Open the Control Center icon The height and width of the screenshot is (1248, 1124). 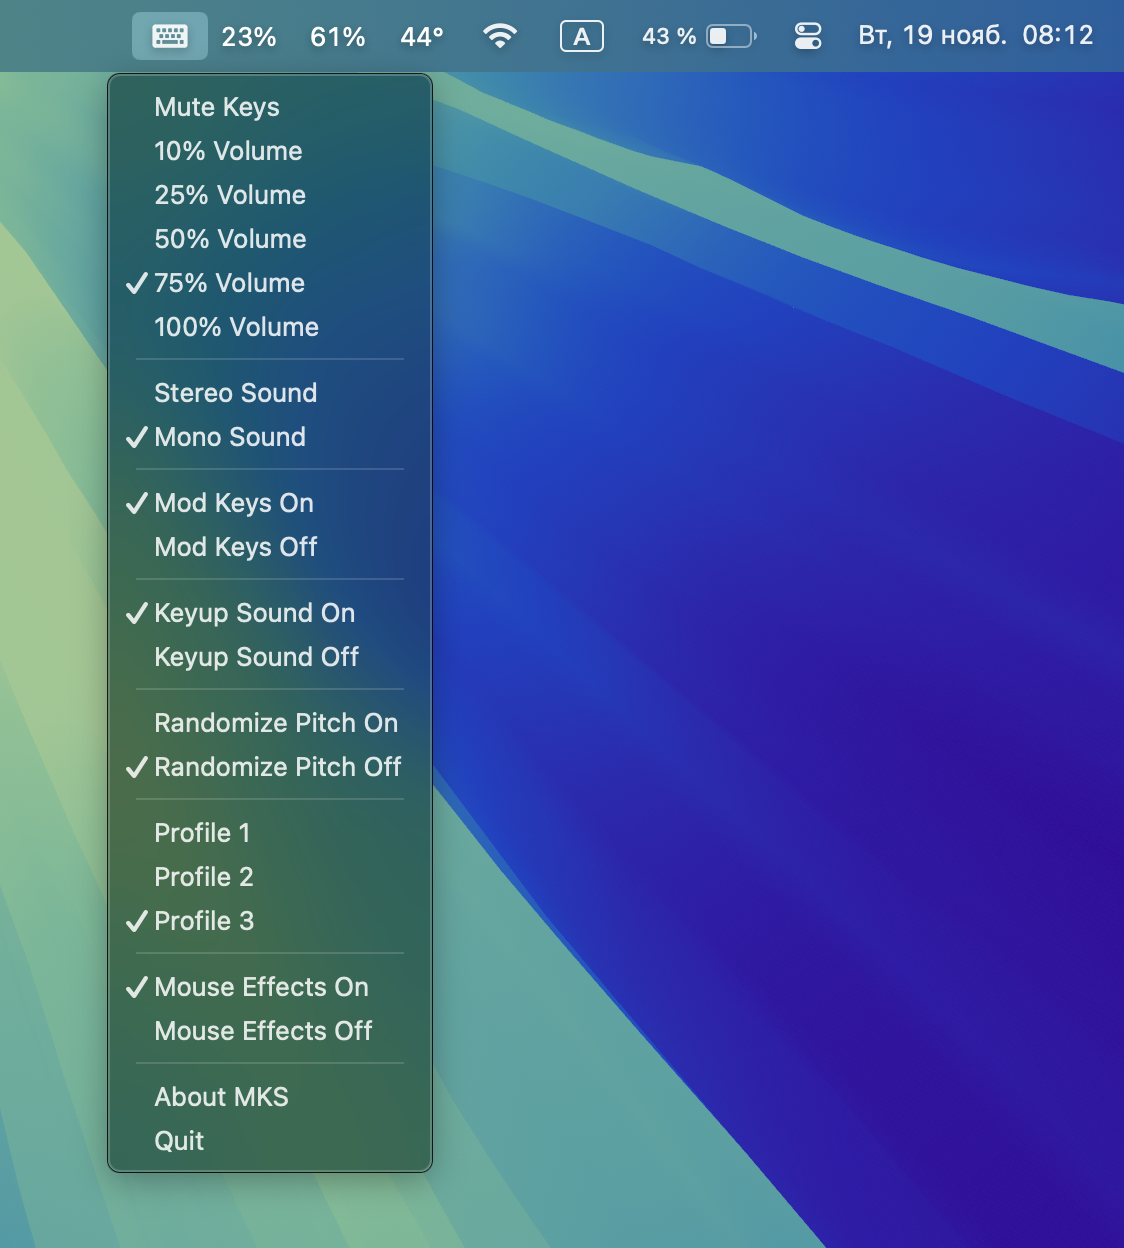[807, 37]
